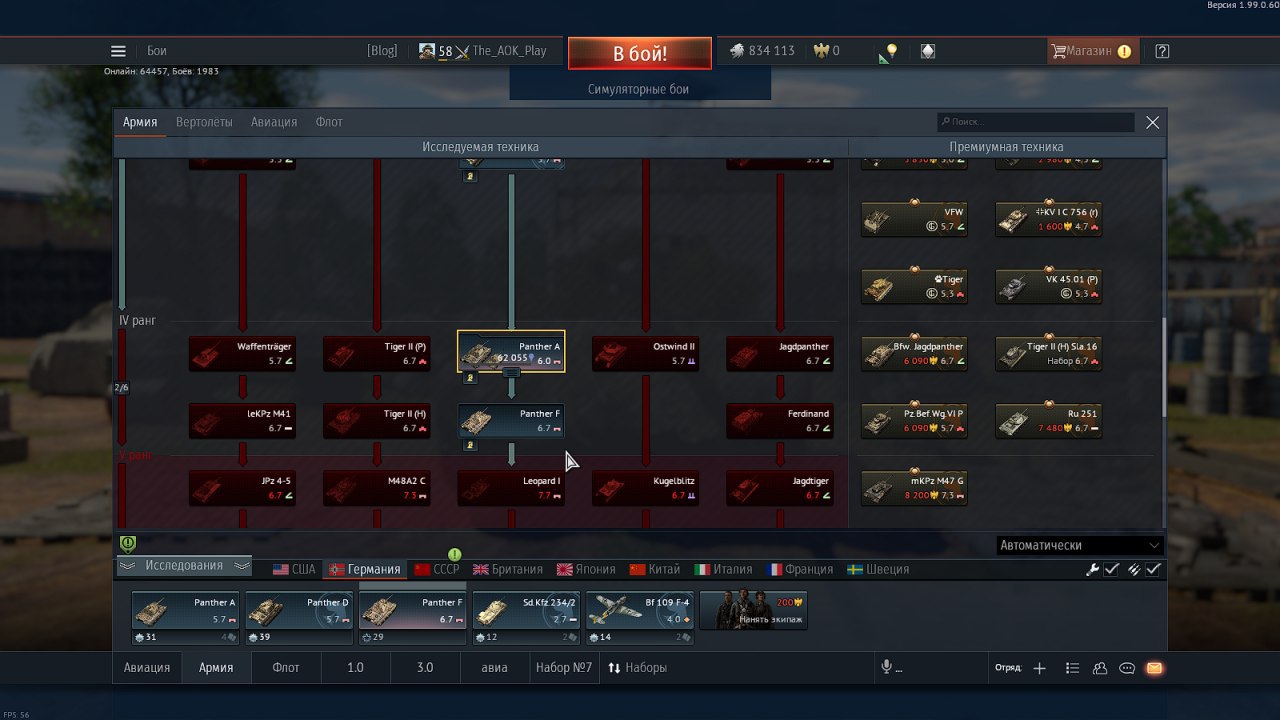Screen dimensions: 1280x720
Task: Click the Поиск search field
Action: [x=1036, y=122]
